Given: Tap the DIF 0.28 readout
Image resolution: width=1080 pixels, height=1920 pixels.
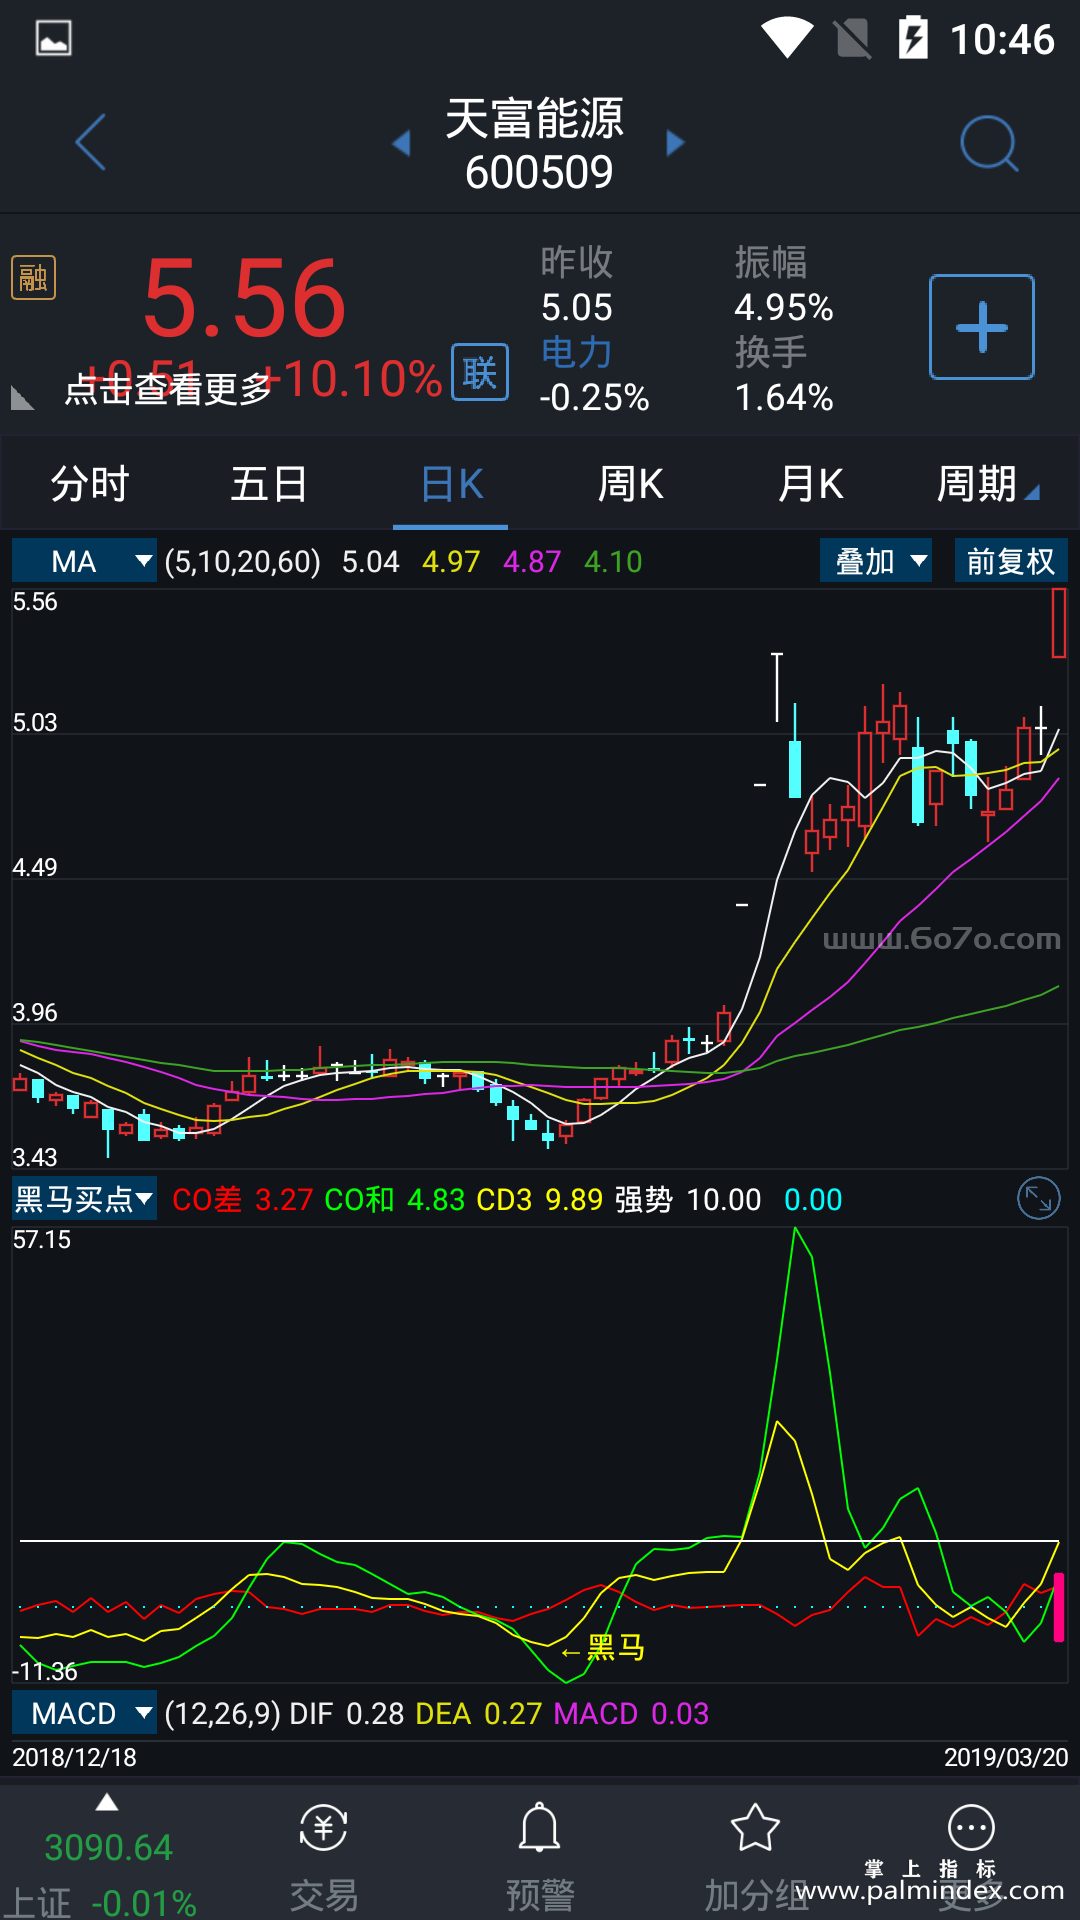Looking at the screenshot, I should (x=347, y=1713).
